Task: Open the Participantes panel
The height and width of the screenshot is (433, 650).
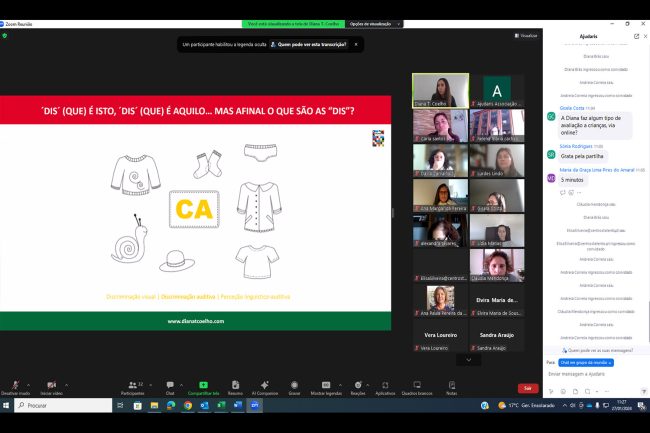Action: coord(131,385)
